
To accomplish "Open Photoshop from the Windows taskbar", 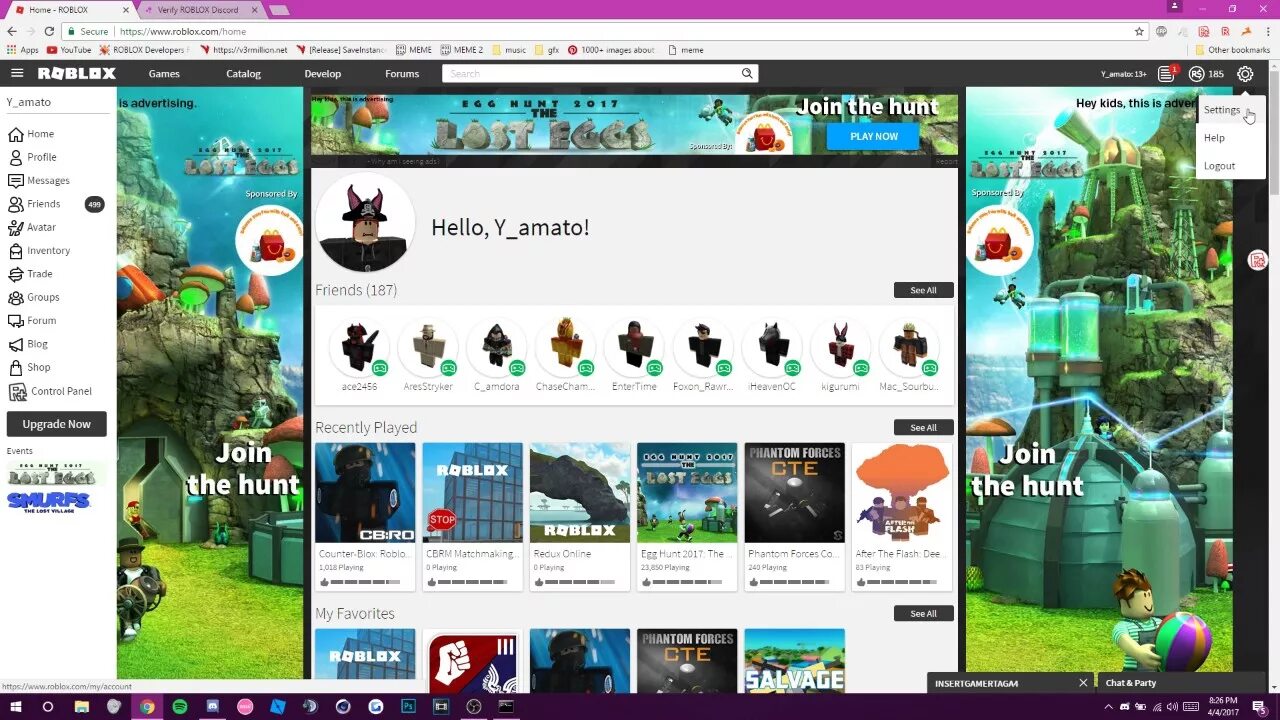I will pos(408,706).
